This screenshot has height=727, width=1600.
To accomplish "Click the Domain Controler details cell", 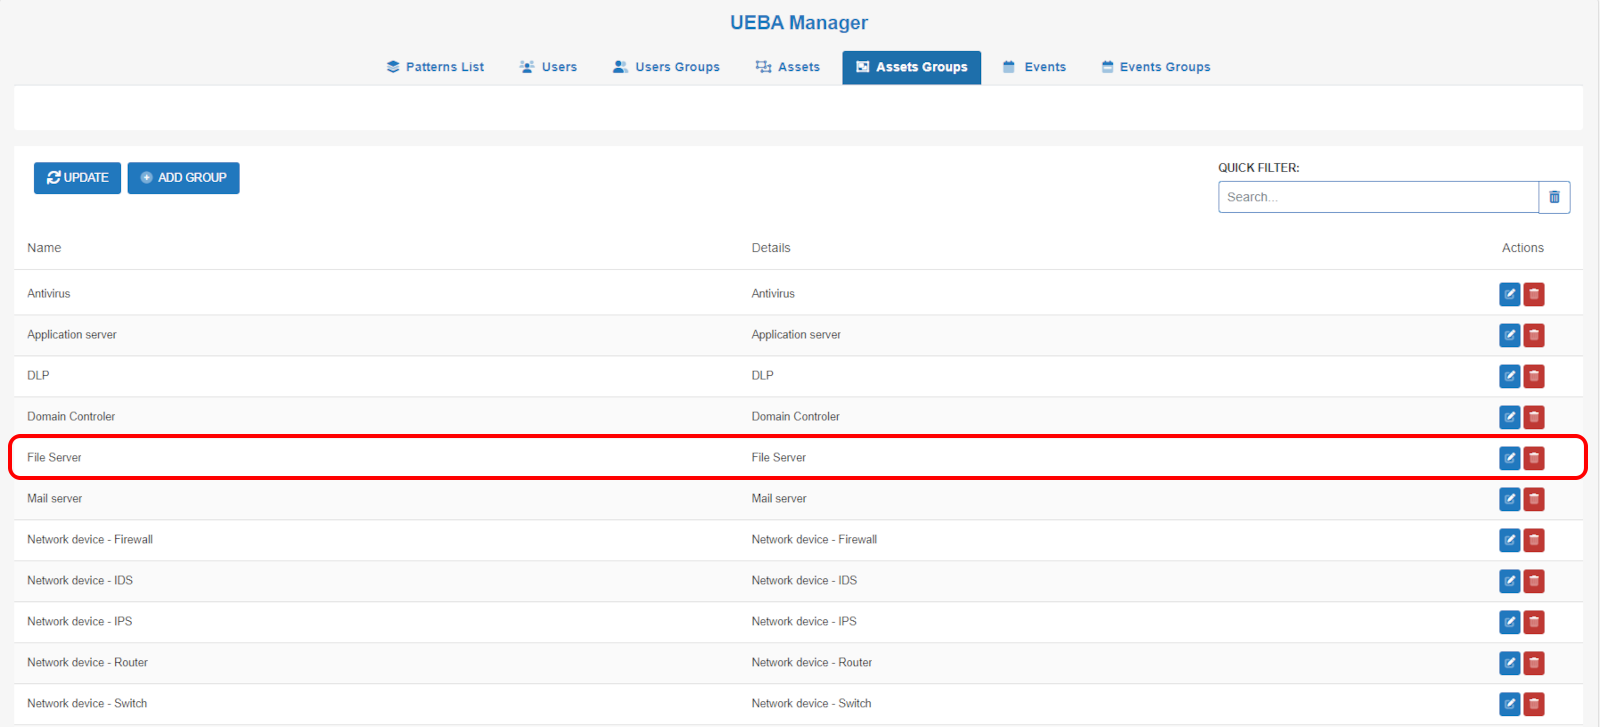I will [x=796, y=417].
